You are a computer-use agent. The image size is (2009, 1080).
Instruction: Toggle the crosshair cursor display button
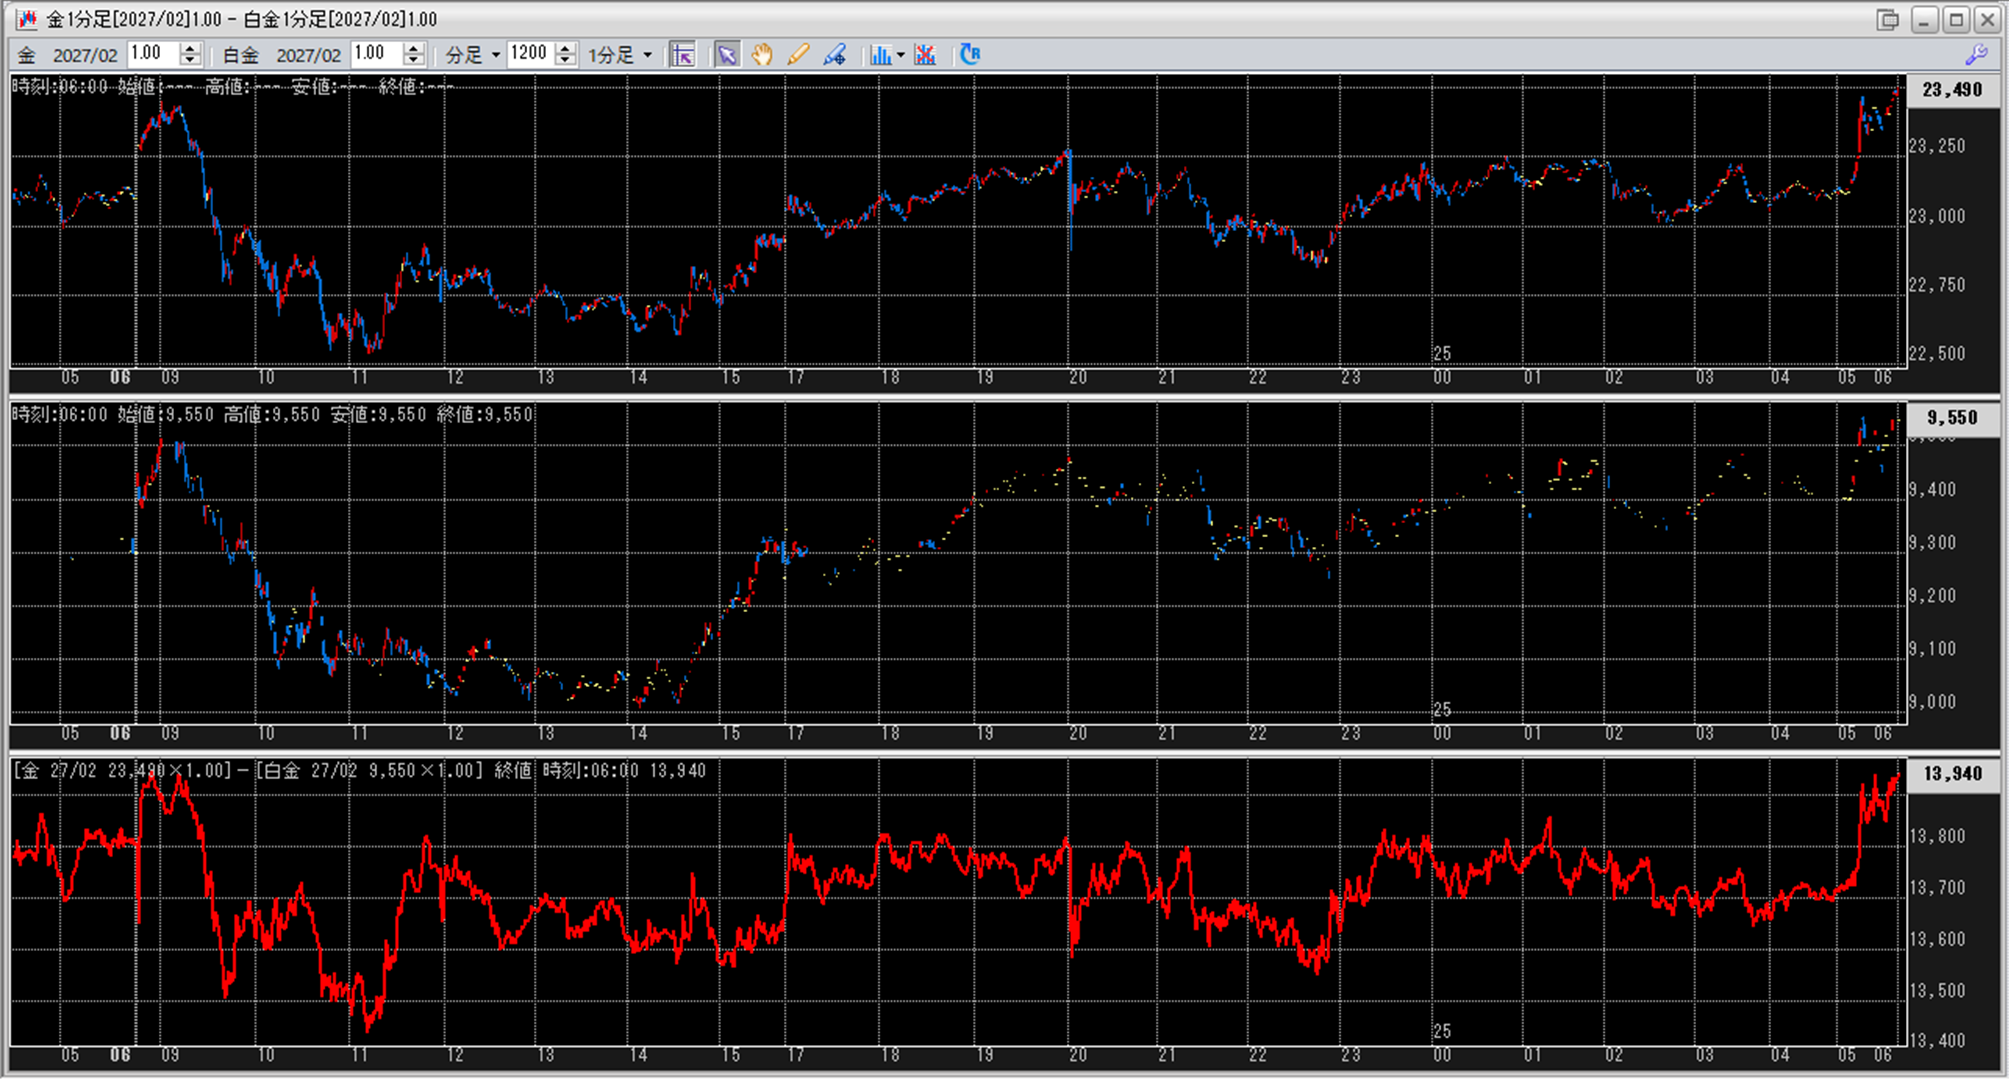683,55
